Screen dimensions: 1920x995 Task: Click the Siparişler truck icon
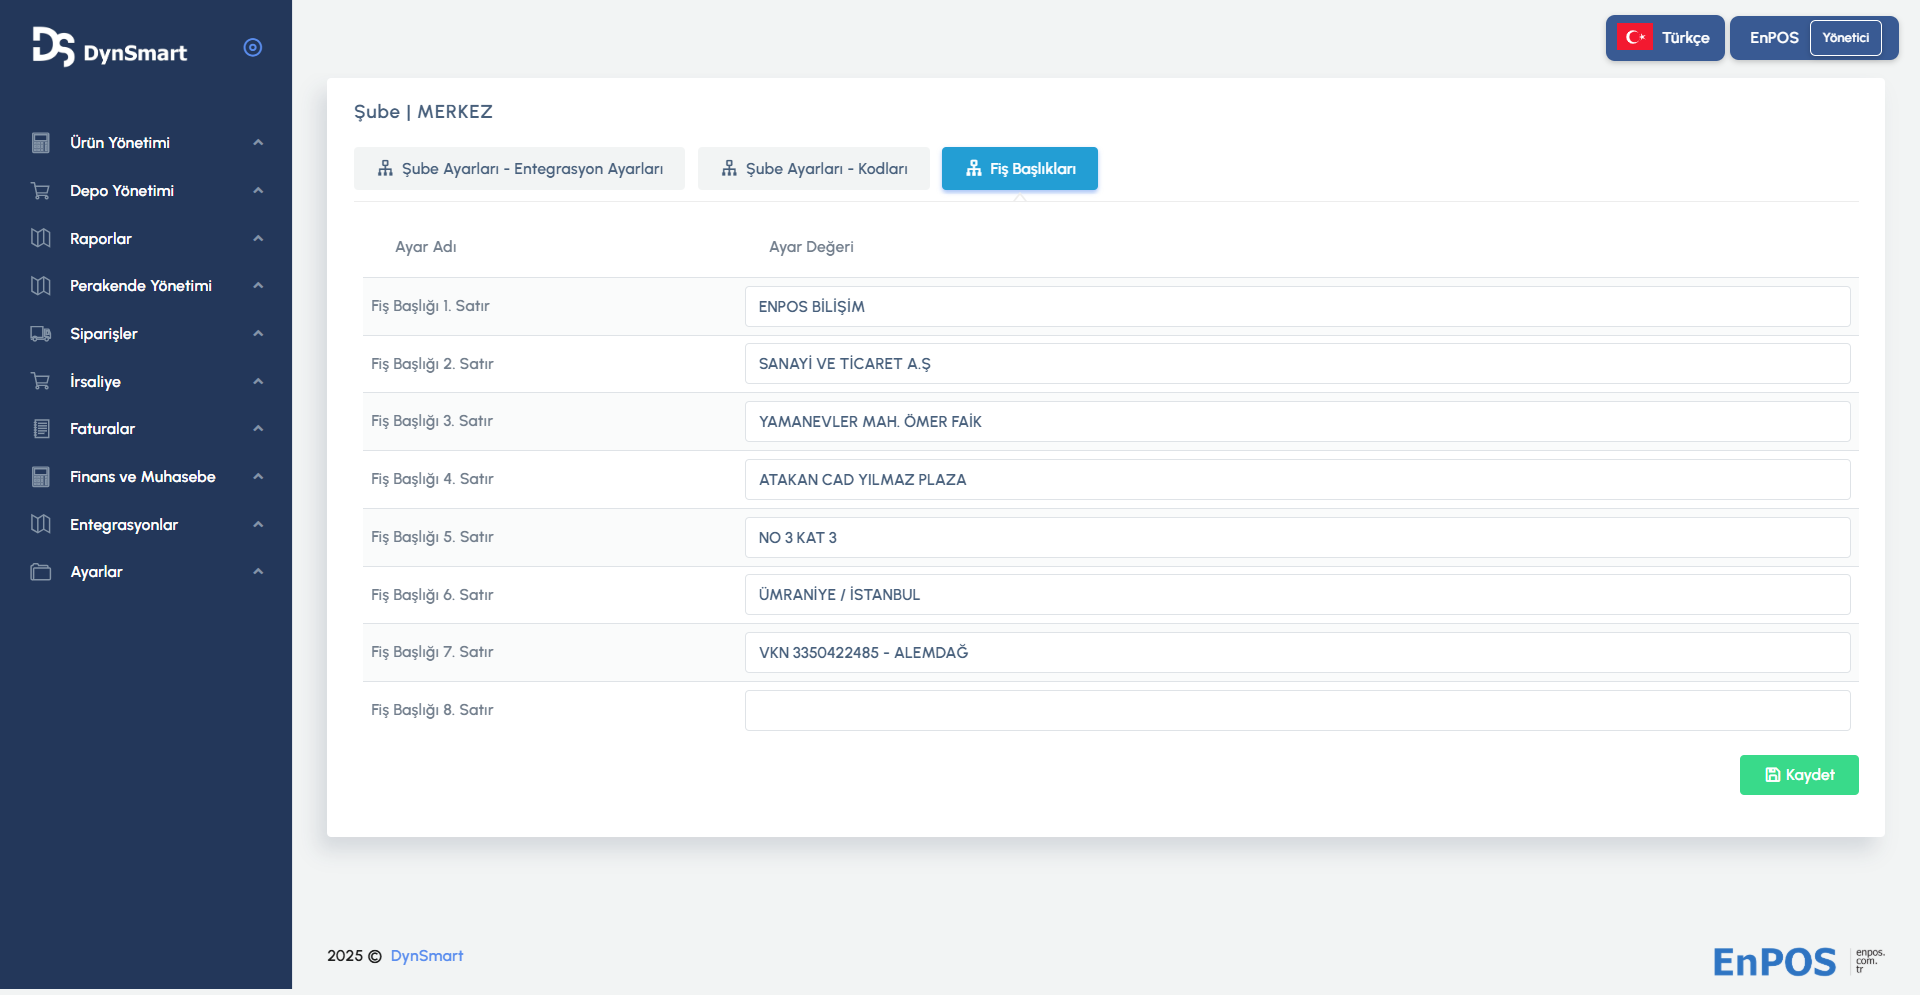[x=41, y=334]
